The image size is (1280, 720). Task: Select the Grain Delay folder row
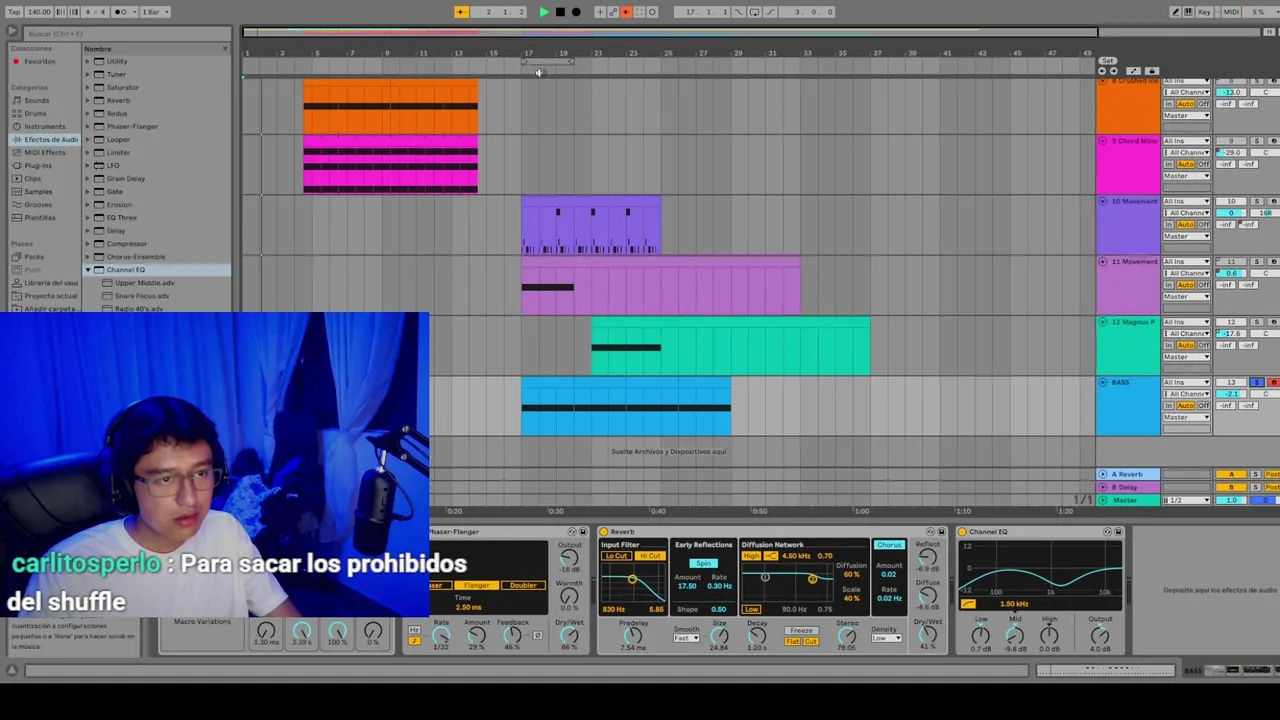157,178
